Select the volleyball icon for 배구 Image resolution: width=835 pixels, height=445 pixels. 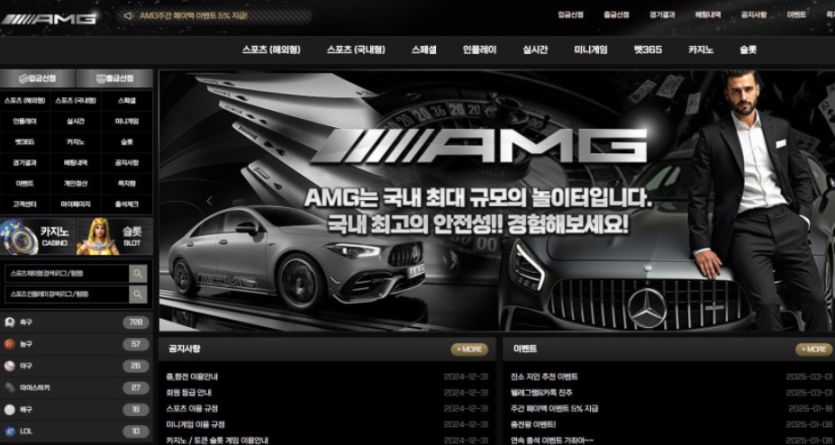click(10, 409)
